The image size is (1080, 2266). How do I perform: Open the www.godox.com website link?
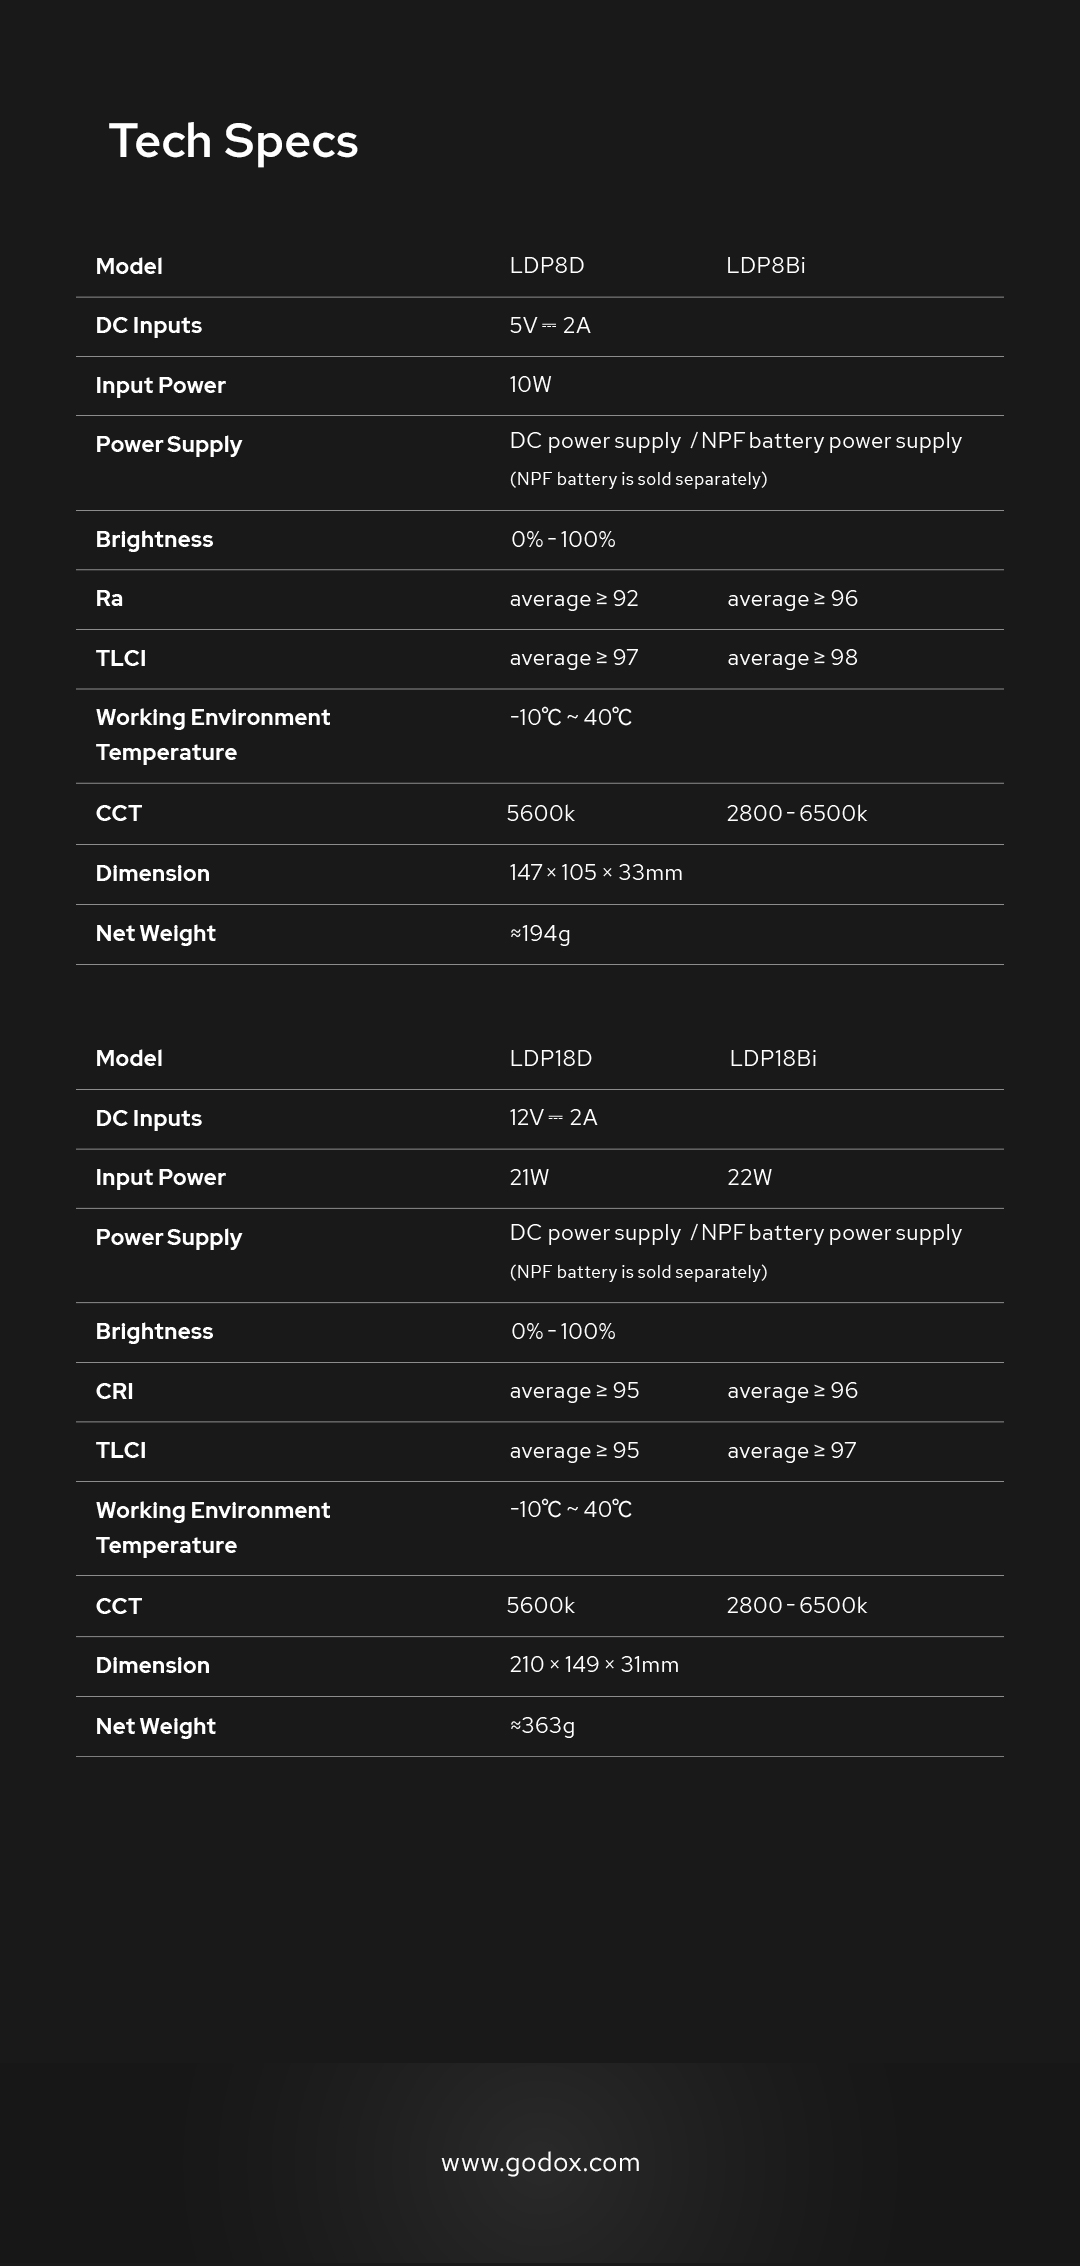[540, 2162]
